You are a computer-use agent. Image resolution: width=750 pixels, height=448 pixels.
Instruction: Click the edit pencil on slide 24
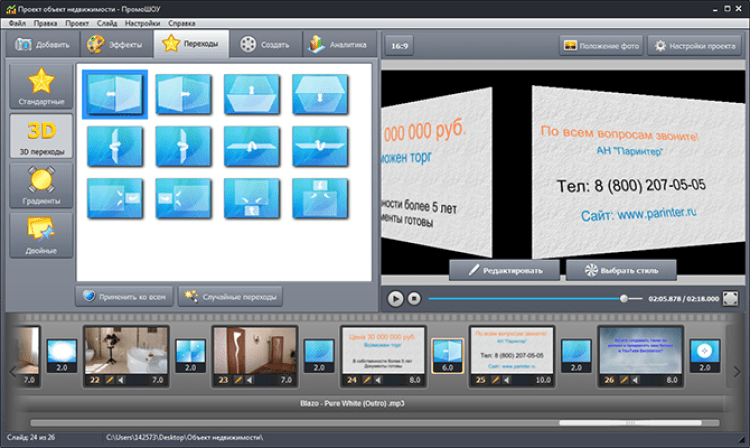pyautogui.click(x=367, y=380)
